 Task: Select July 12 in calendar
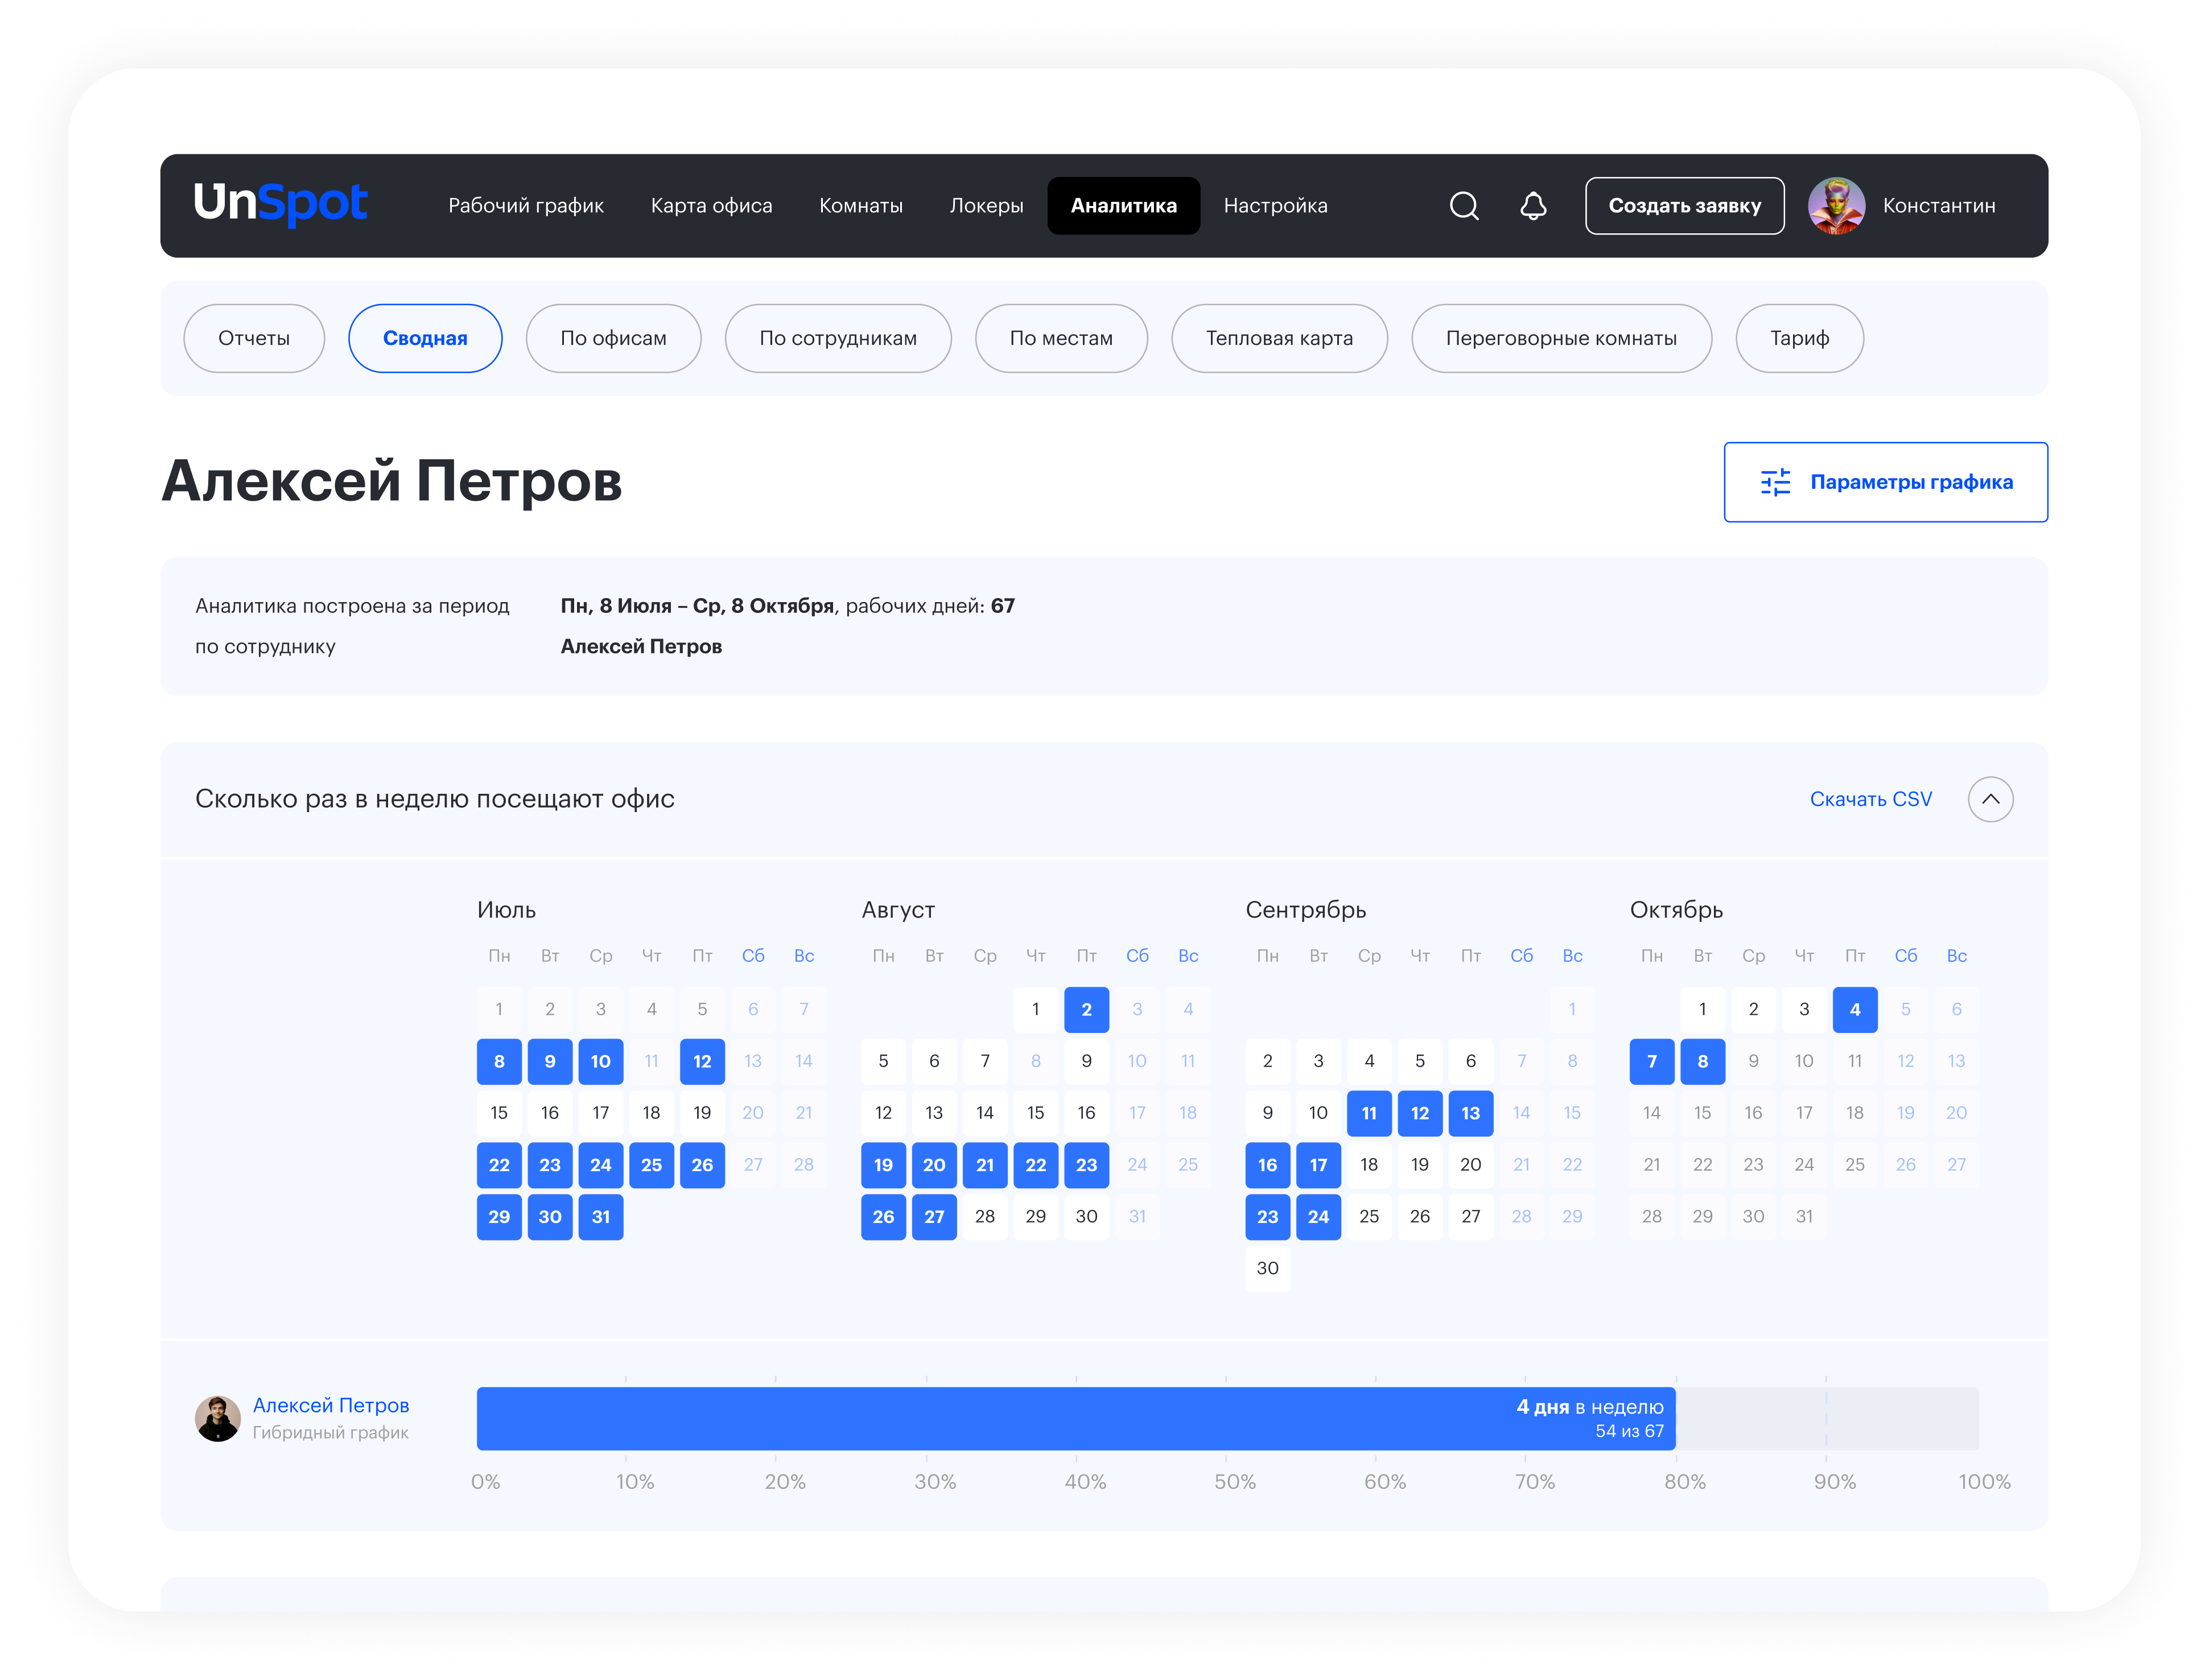click(x=702, y=1061)
